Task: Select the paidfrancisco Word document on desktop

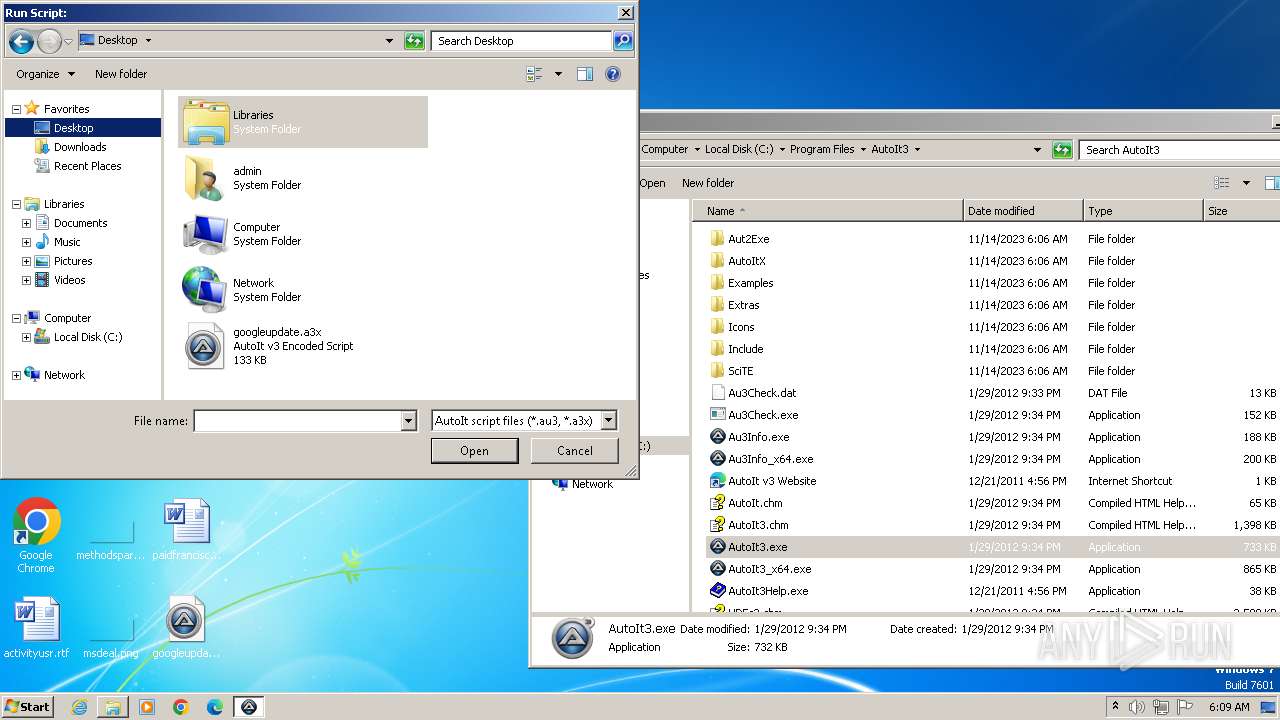Action: point(187,531)
